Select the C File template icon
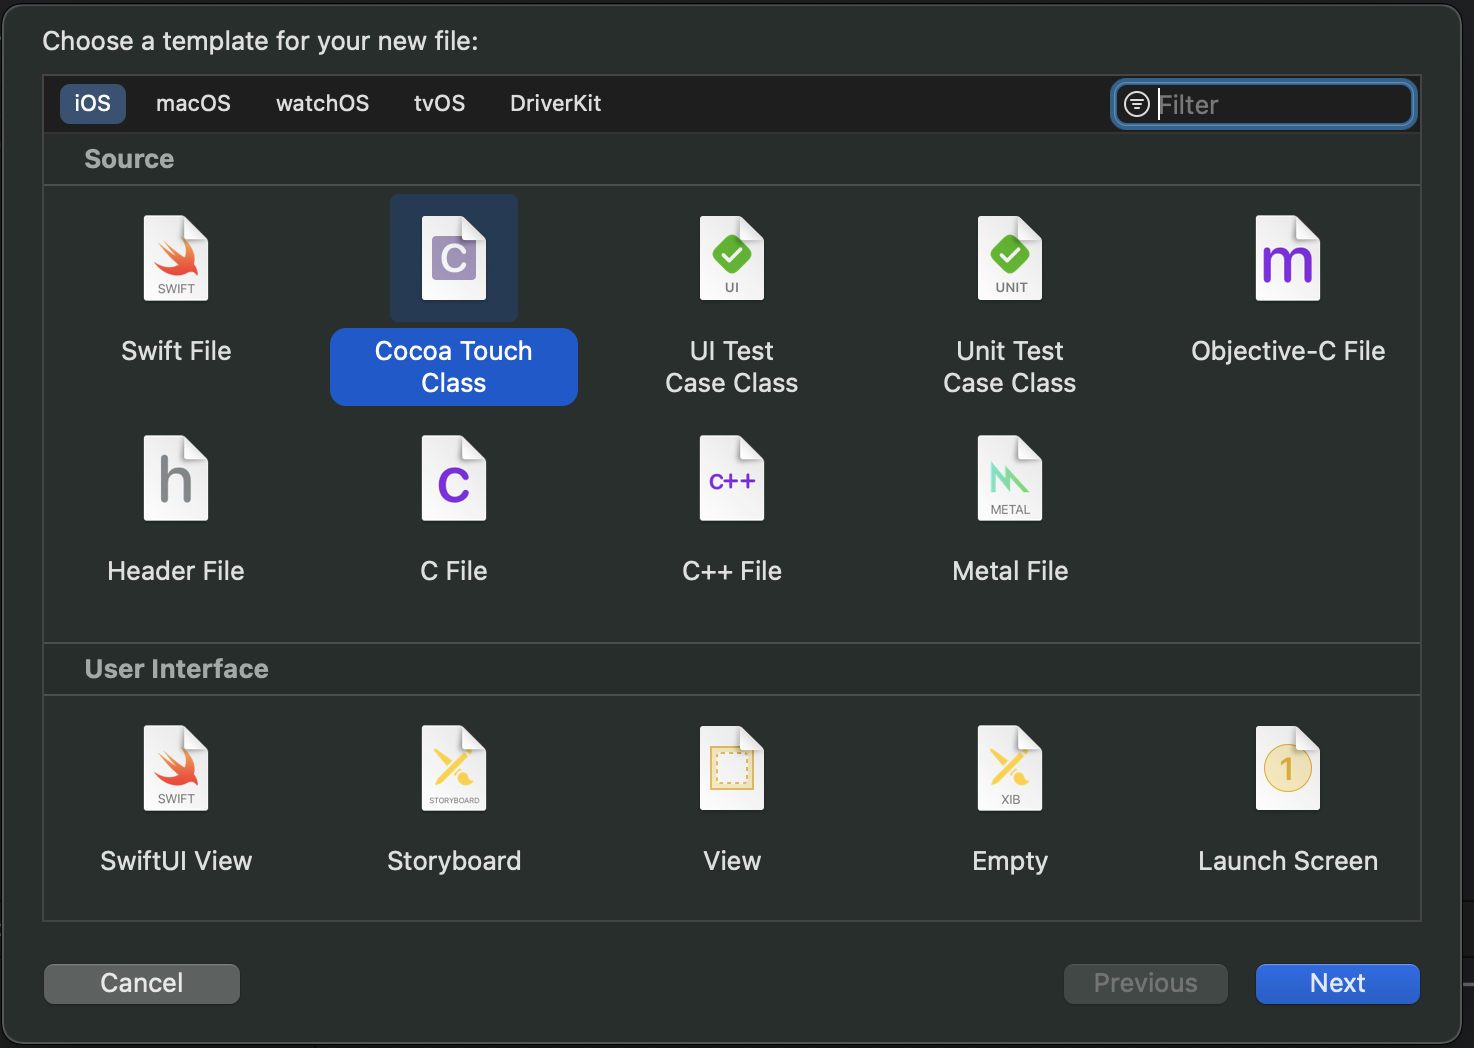The image size is (1474, 1048). (x=454, y=478)
